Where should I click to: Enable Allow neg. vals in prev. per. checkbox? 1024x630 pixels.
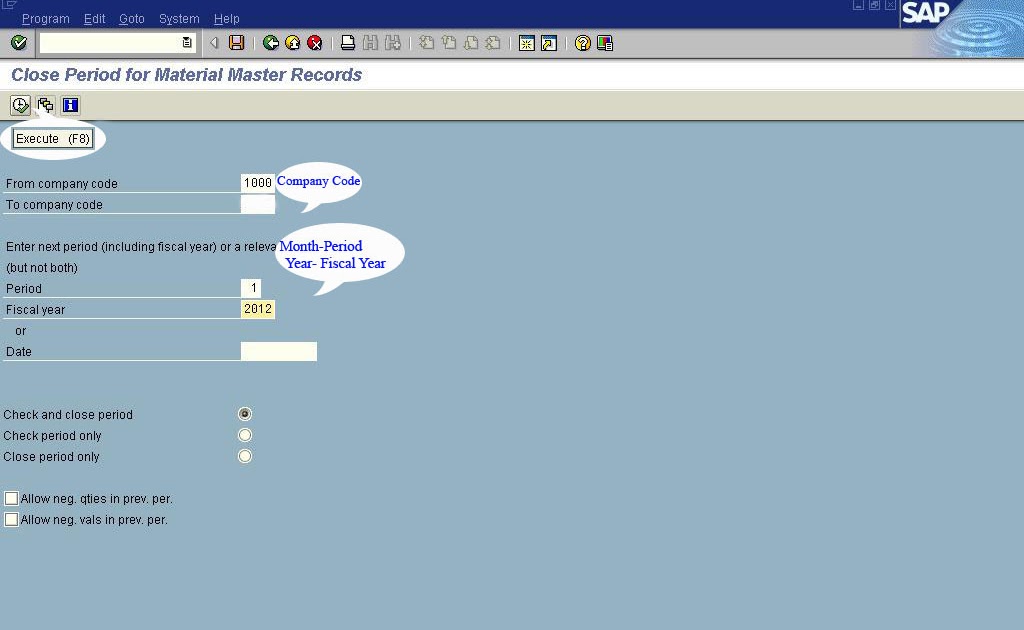point(11,520)
